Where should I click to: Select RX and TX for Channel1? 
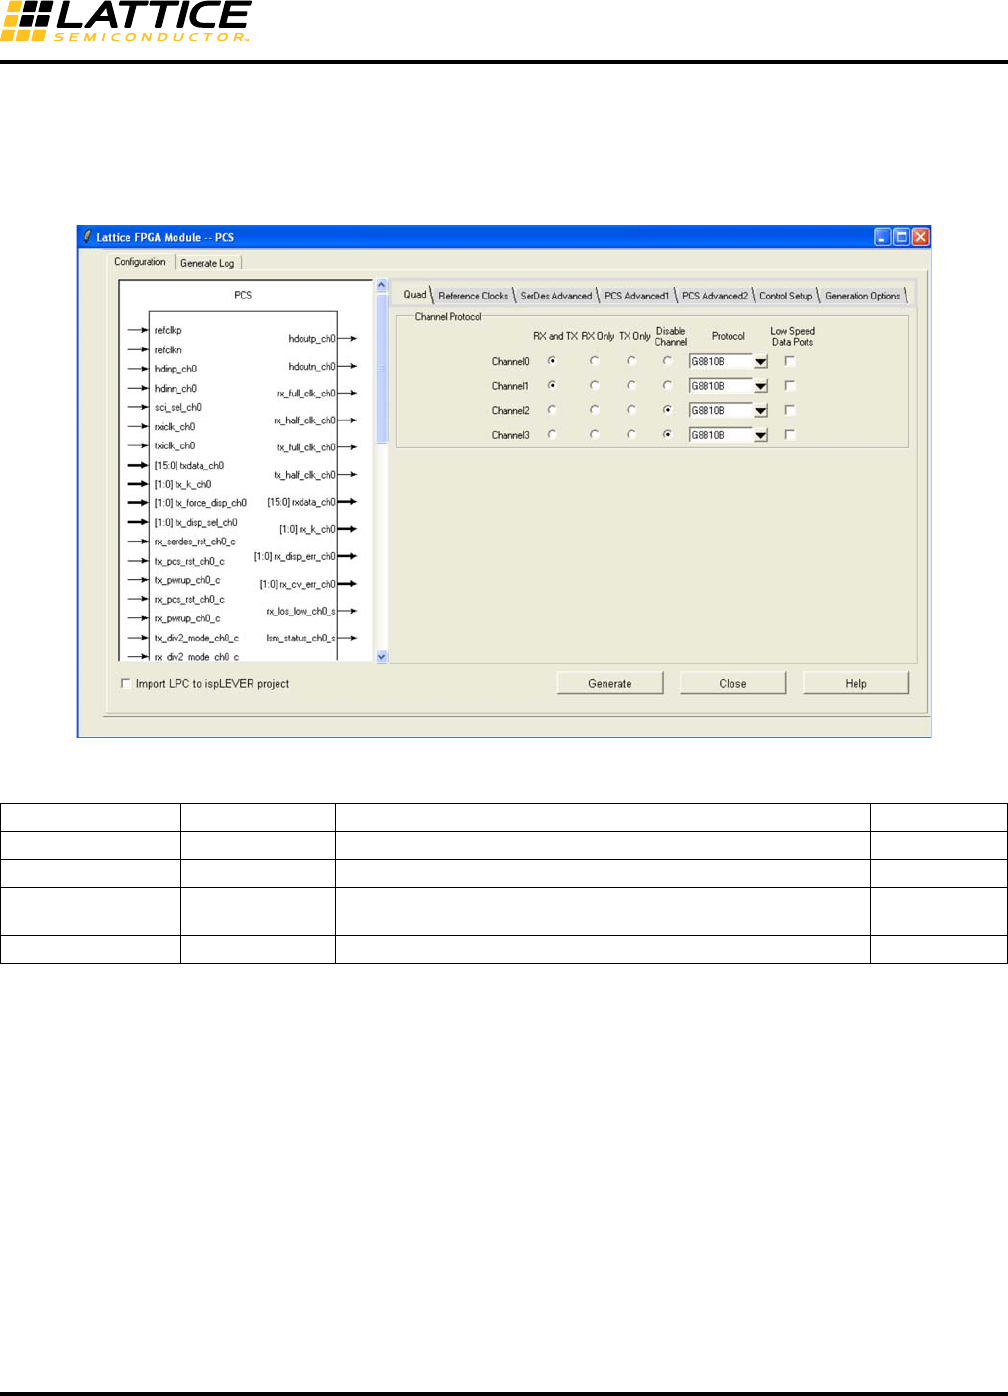[x=552, y=385]
